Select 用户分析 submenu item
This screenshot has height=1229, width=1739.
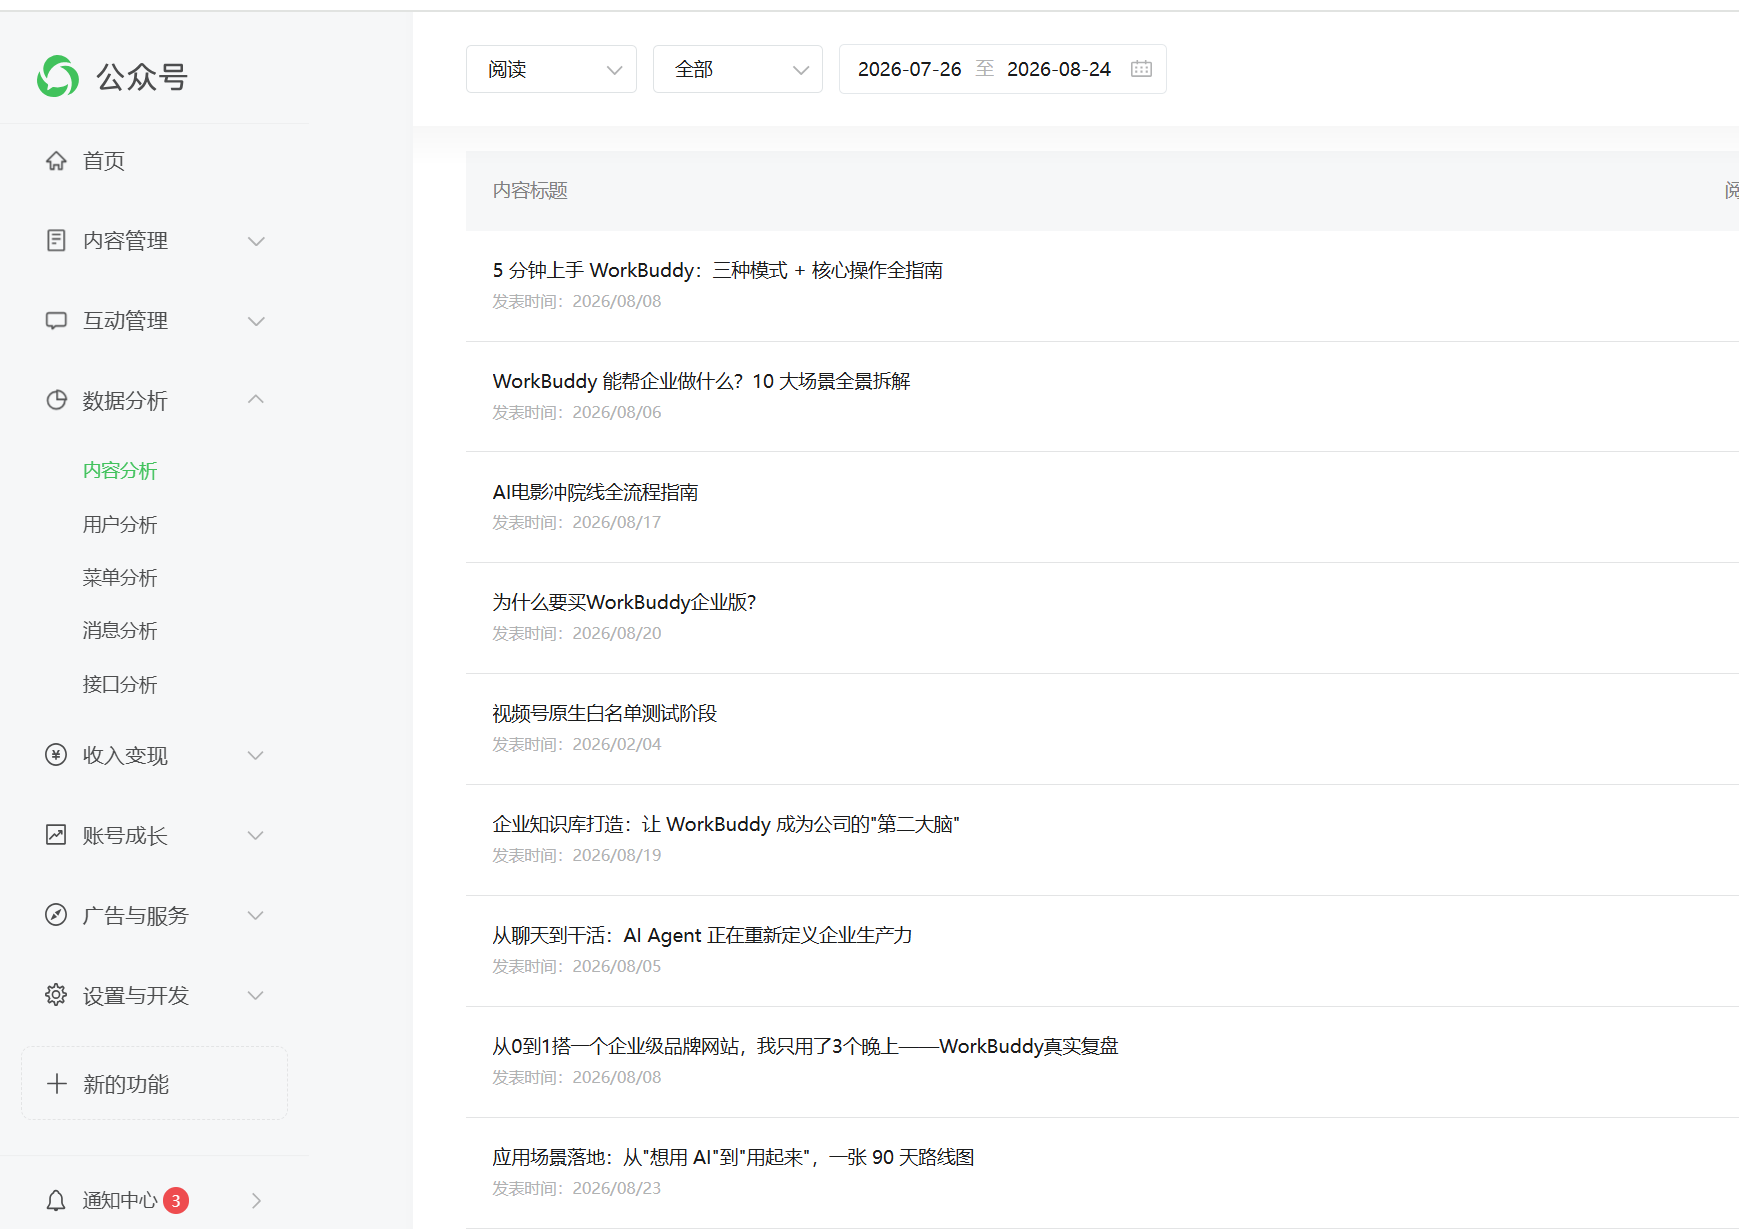(120, 524)
